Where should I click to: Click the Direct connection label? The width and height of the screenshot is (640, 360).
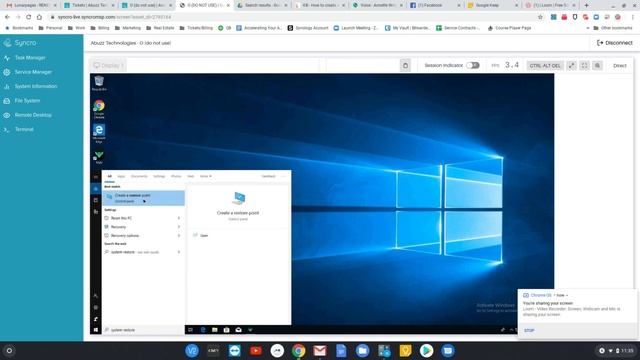[620, 66]
